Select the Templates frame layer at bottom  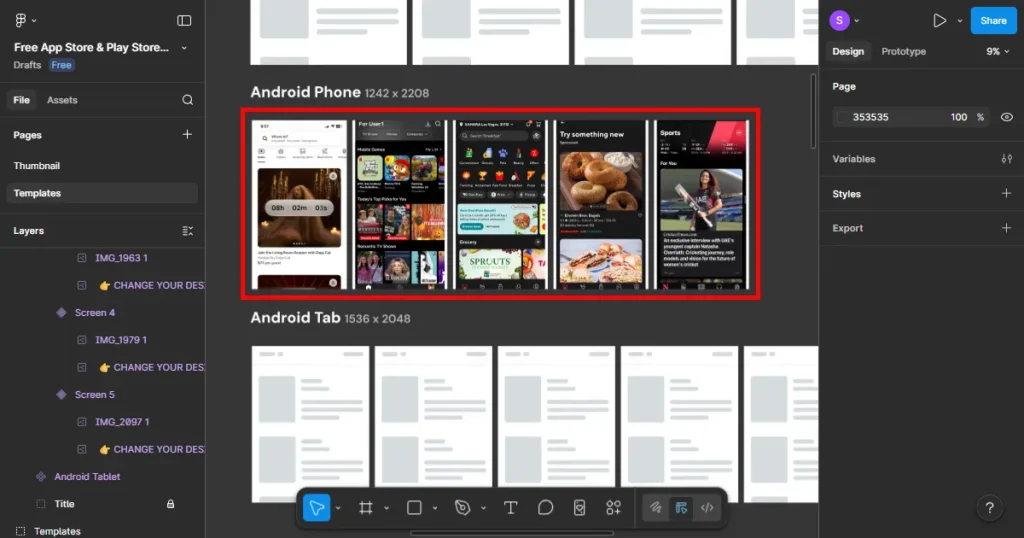click(x=57, y=531)
